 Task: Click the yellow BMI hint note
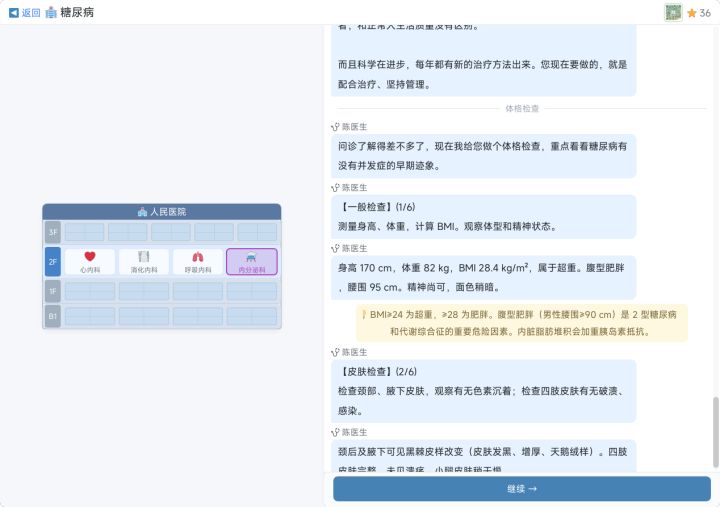[522, 323]
